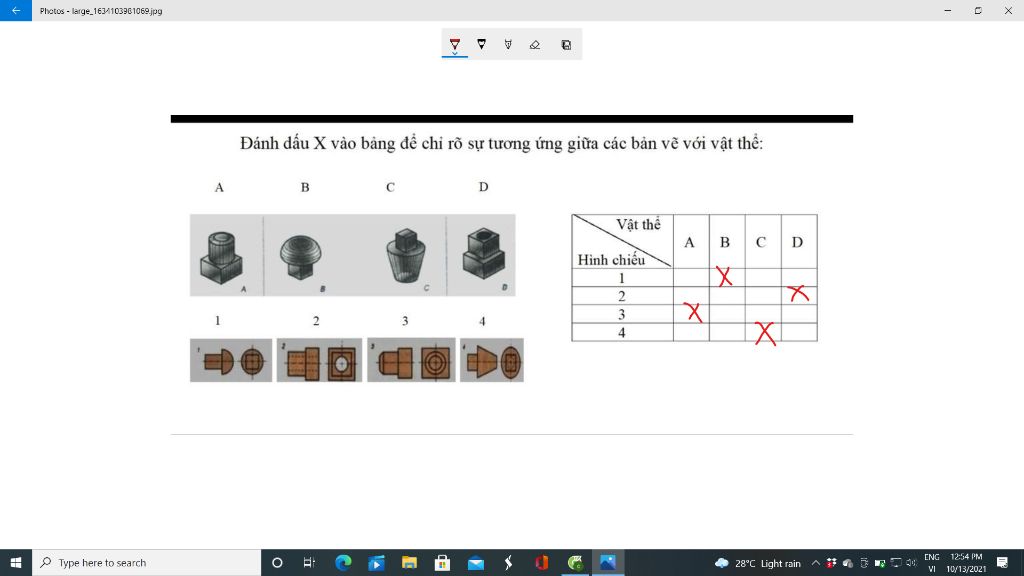Click projection drawing number 3
Screen dimensions: 1024x576
(x=411, y=360)
